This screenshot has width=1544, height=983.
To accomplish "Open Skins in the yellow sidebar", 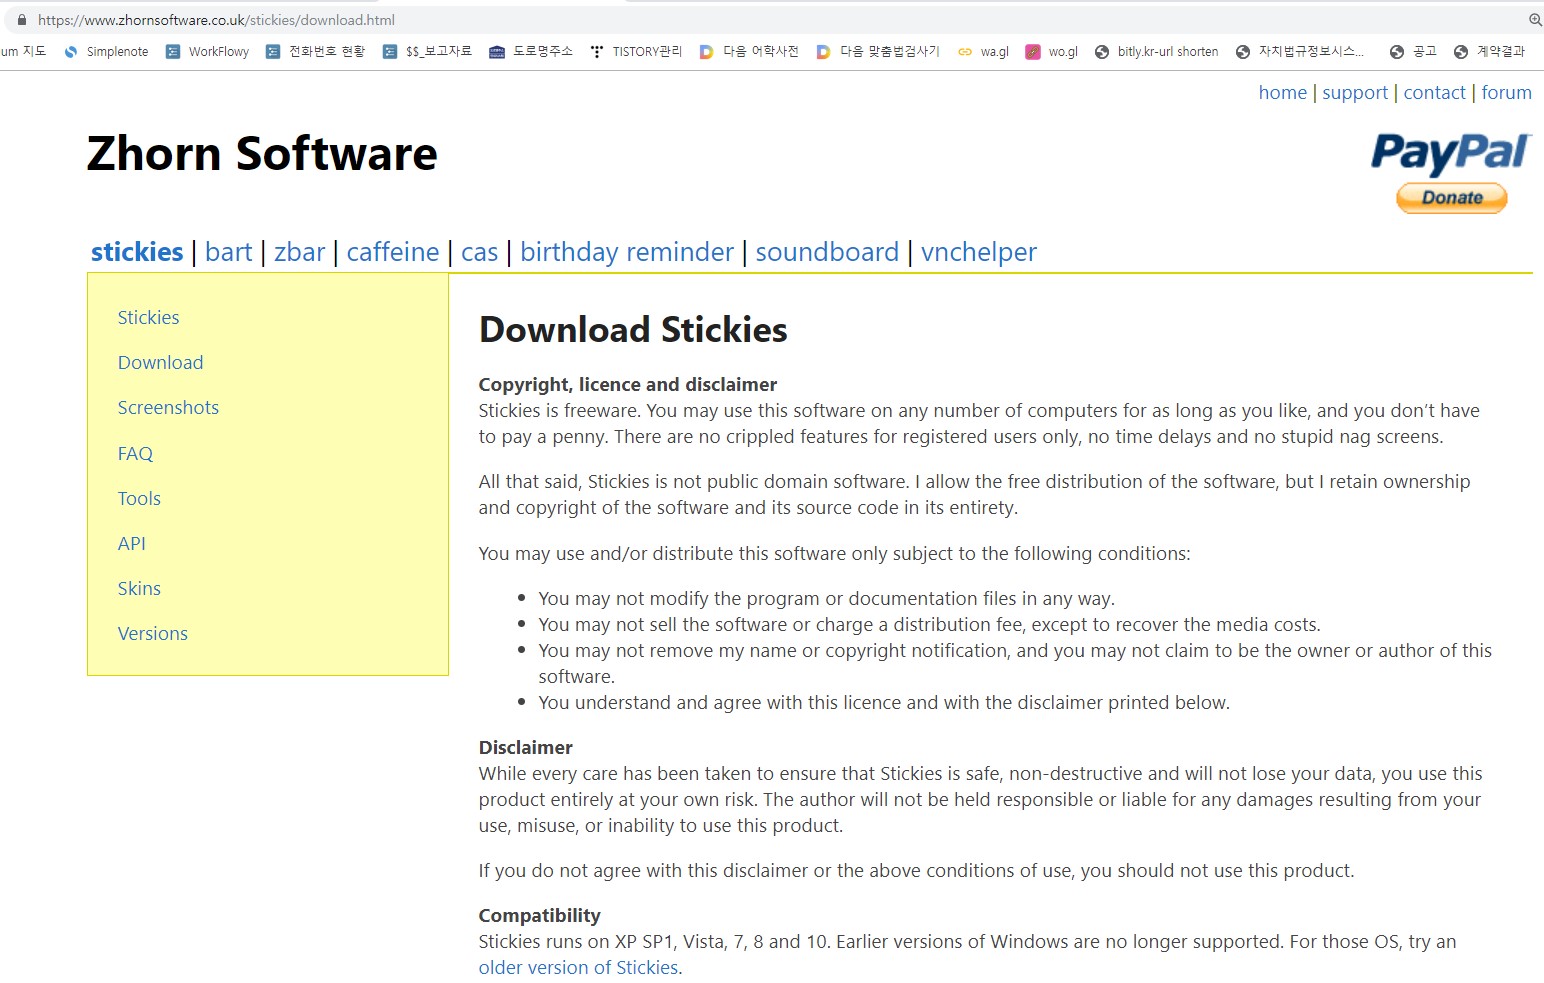I will click(139, 589).
